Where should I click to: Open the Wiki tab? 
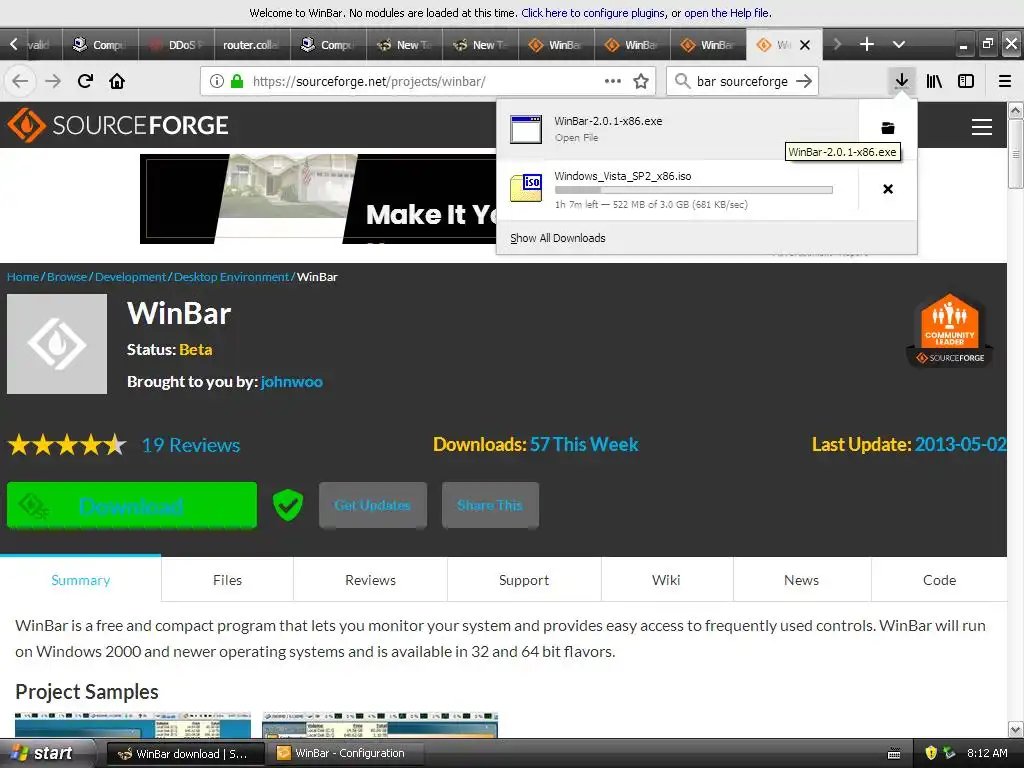tap(666, 580)
